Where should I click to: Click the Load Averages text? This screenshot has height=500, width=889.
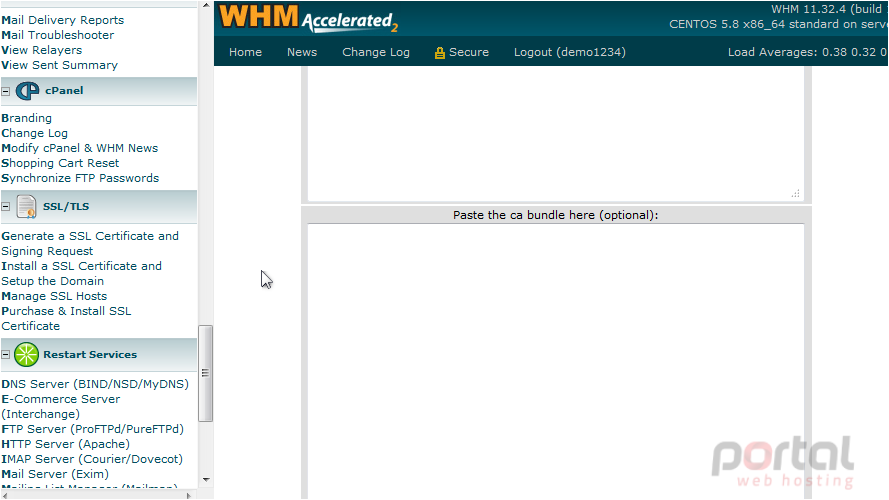tap(807, 52)
